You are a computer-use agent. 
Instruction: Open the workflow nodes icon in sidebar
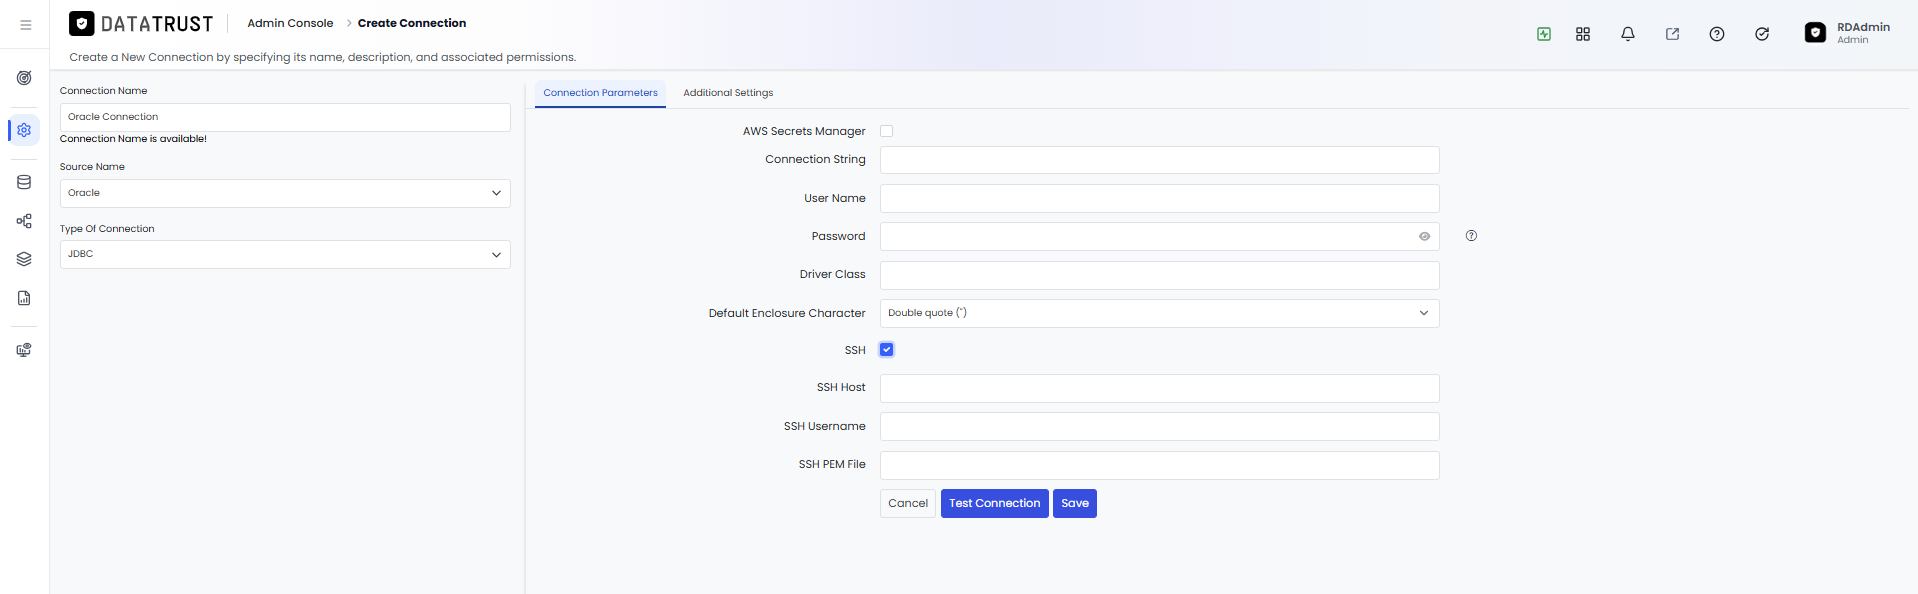24,221
